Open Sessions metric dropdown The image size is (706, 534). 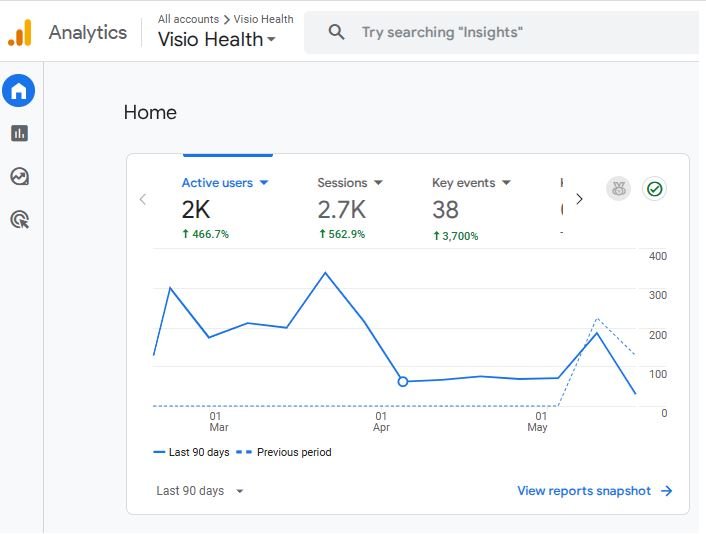pyautogui.click(x=350, y=183)
